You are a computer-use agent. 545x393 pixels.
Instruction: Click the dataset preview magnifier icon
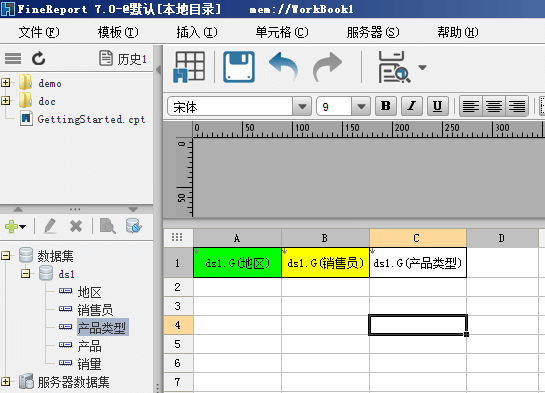tap(107, 226)
